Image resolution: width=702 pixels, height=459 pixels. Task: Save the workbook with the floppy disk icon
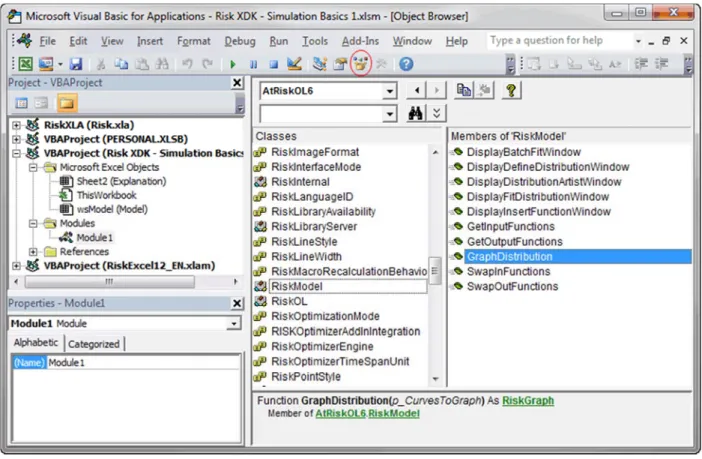[x=76, y=64]
